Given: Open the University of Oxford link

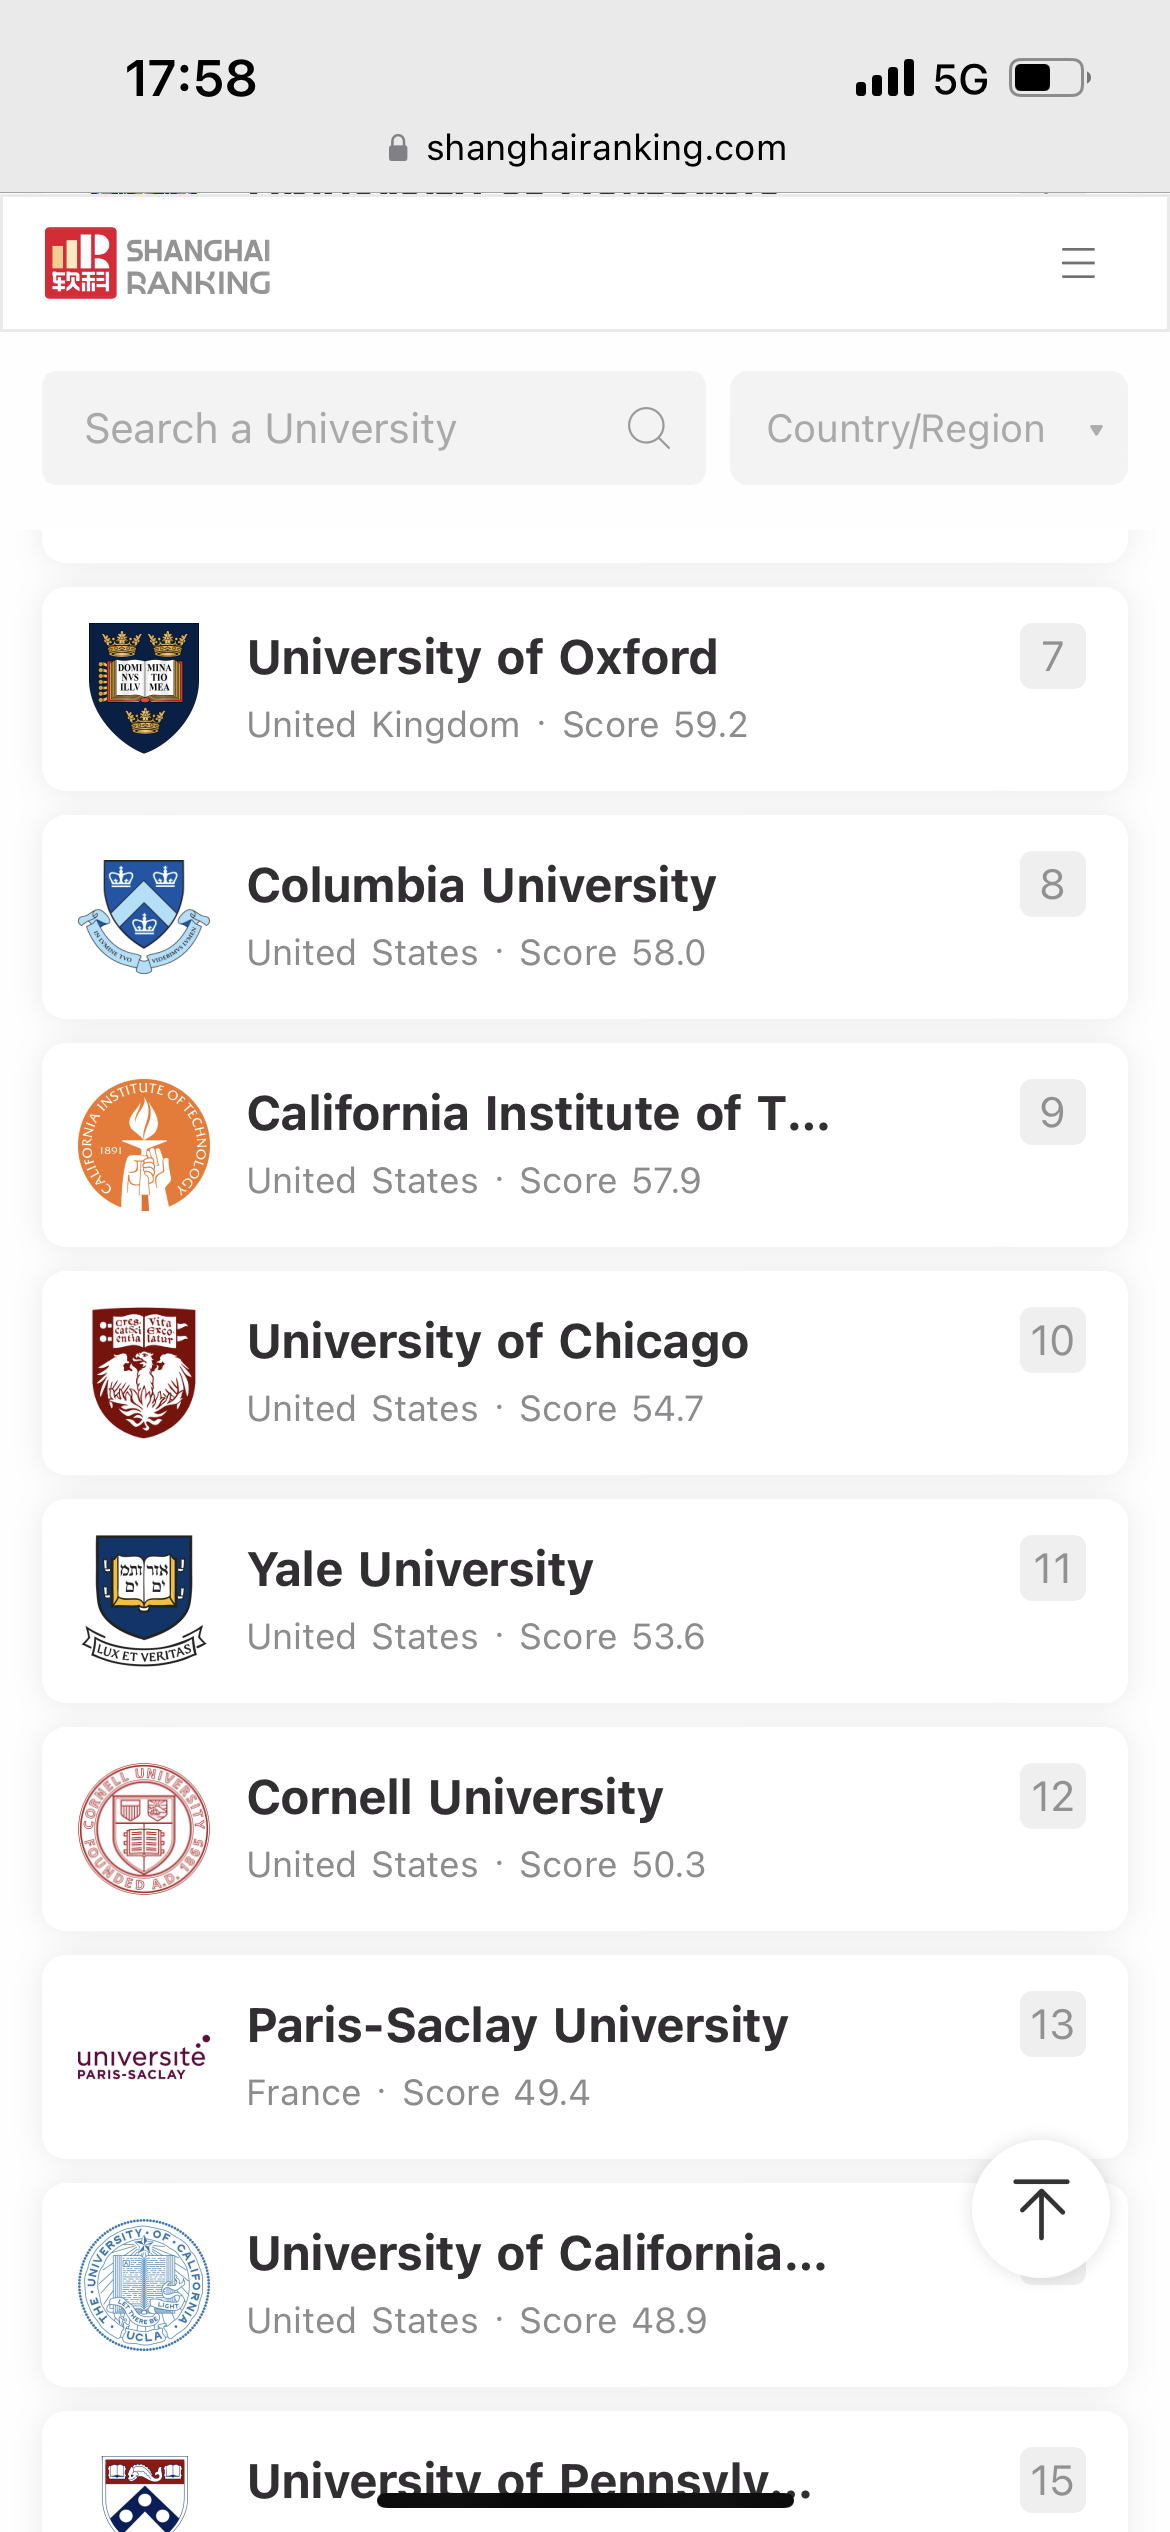Looking at the screenshot, I should pyautogui.click(x=482, y=657).
